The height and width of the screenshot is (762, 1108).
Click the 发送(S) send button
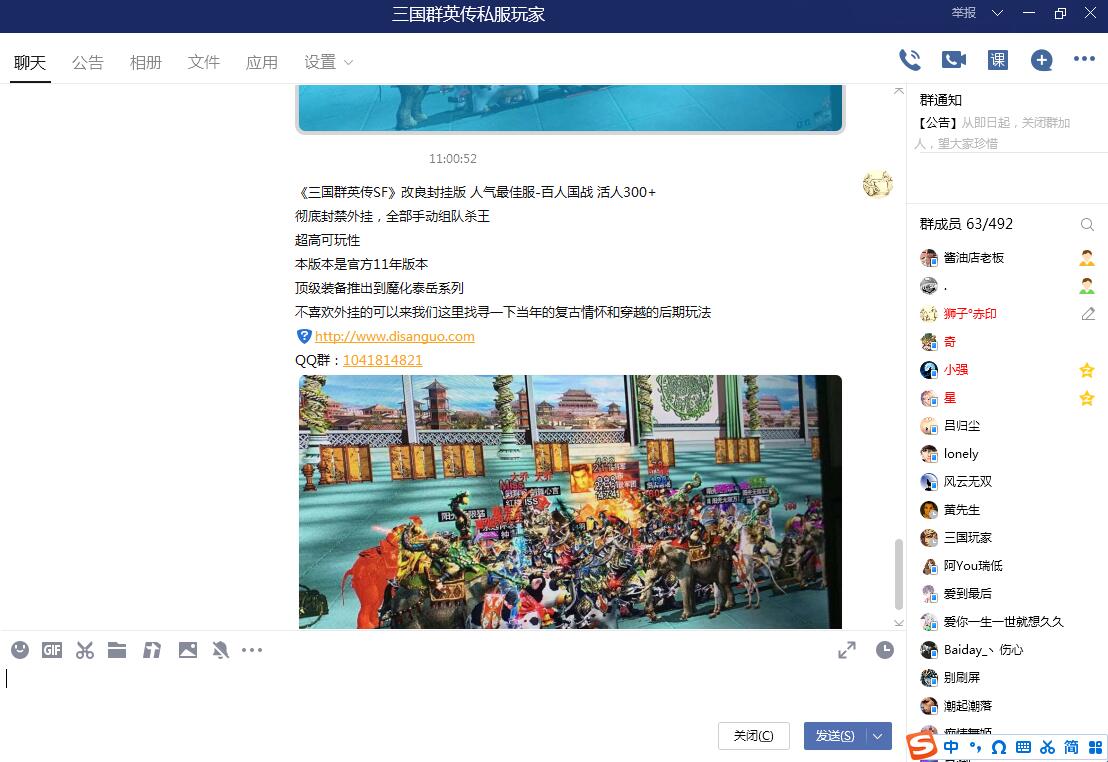pos(835,736)
